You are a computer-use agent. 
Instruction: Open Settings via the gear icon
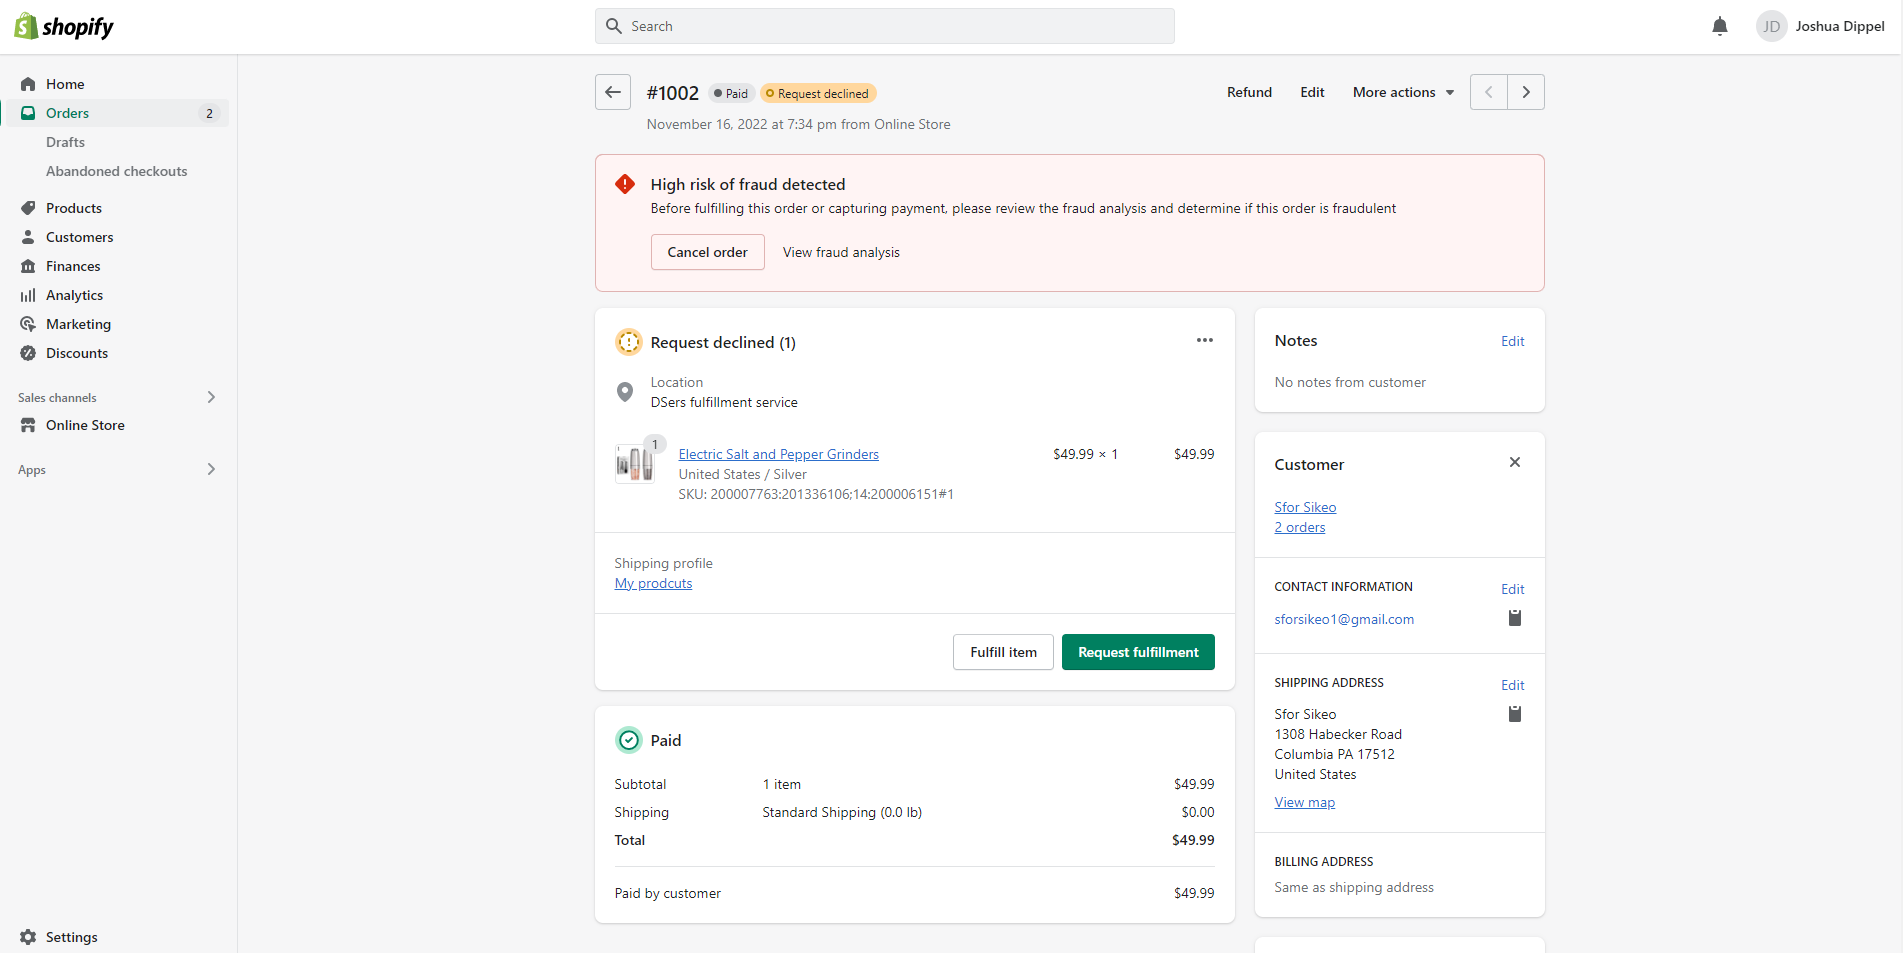pyautogui.click(x=28, y=937)
